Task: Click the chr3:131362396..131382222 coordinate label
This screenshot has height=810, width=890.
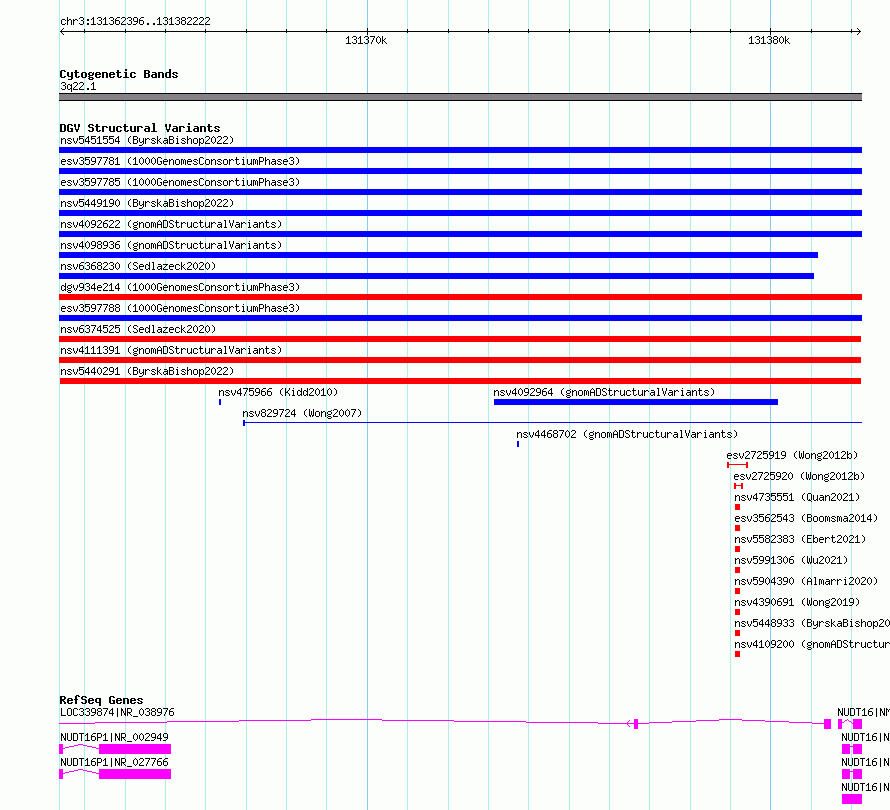Action: 135,22
